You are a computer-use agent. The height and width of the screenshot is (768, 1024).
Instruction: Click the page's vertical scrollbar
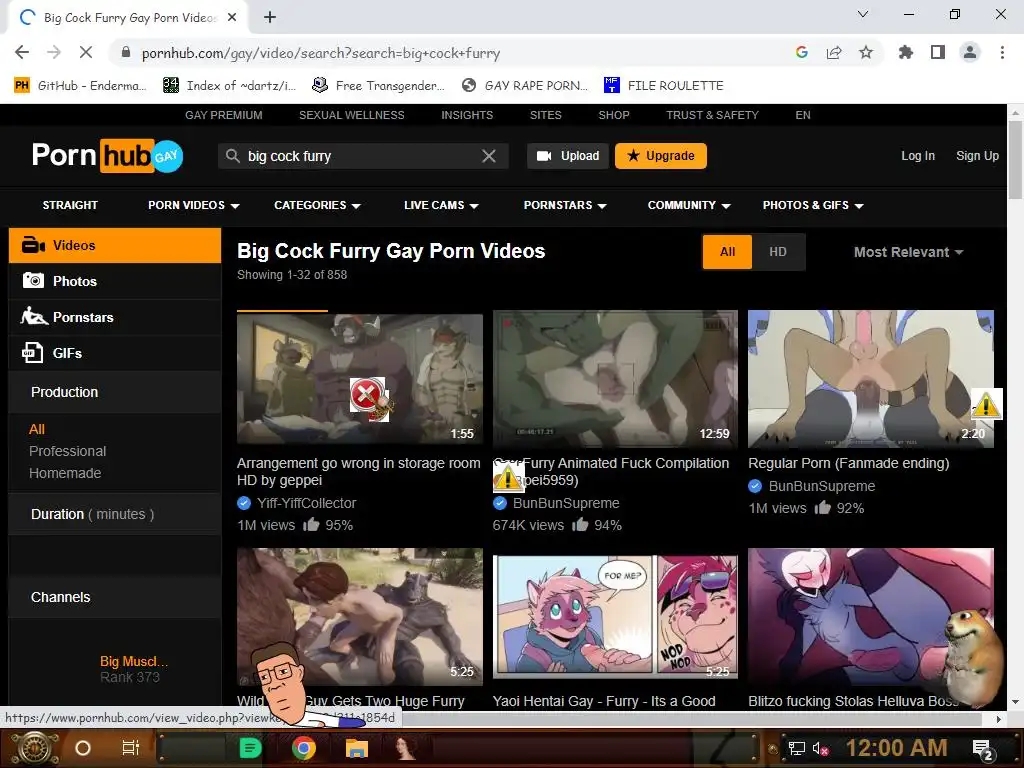pyautogui.click(x=1015, y=160)
